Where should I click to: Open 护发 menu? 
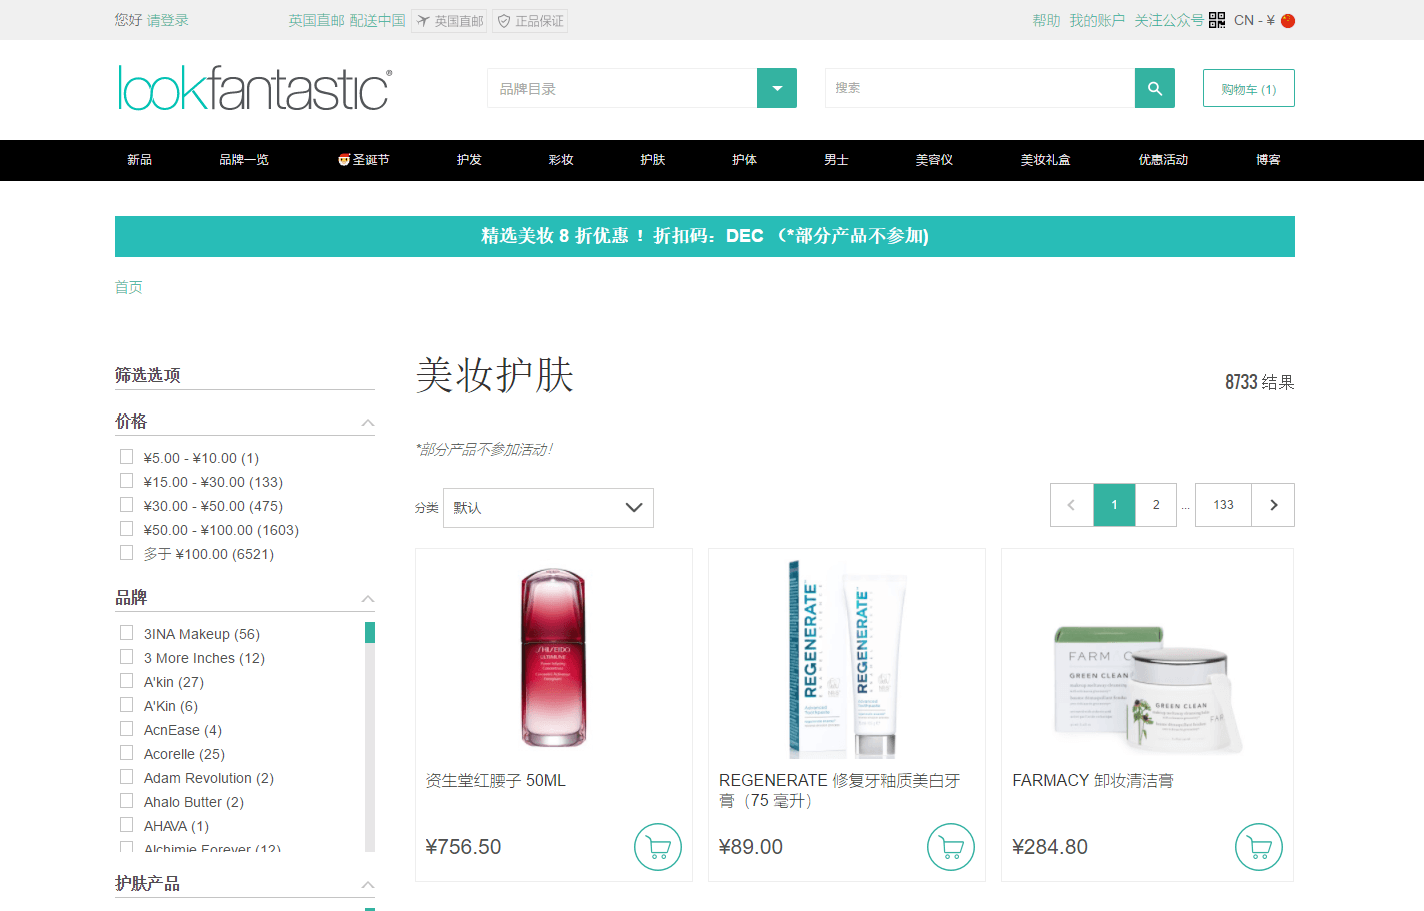tap(469, 160)
